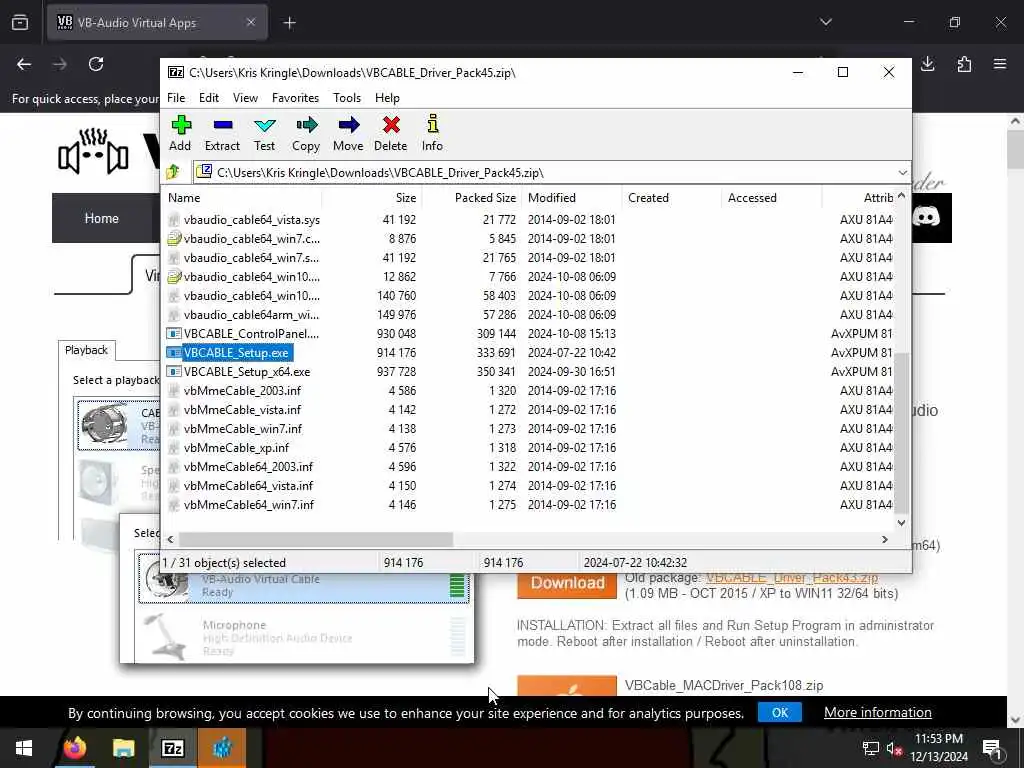The height and width of the screenshot is (768, 1024).
Task: Sort by the Accessed column header
Action: tap(771, 198)
